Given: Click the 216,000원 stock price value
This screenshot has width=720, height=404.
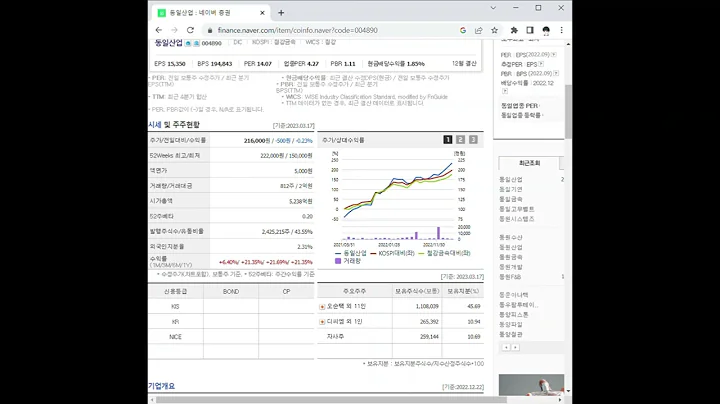Looking at the screenshot, I should (x=257, y=141).
